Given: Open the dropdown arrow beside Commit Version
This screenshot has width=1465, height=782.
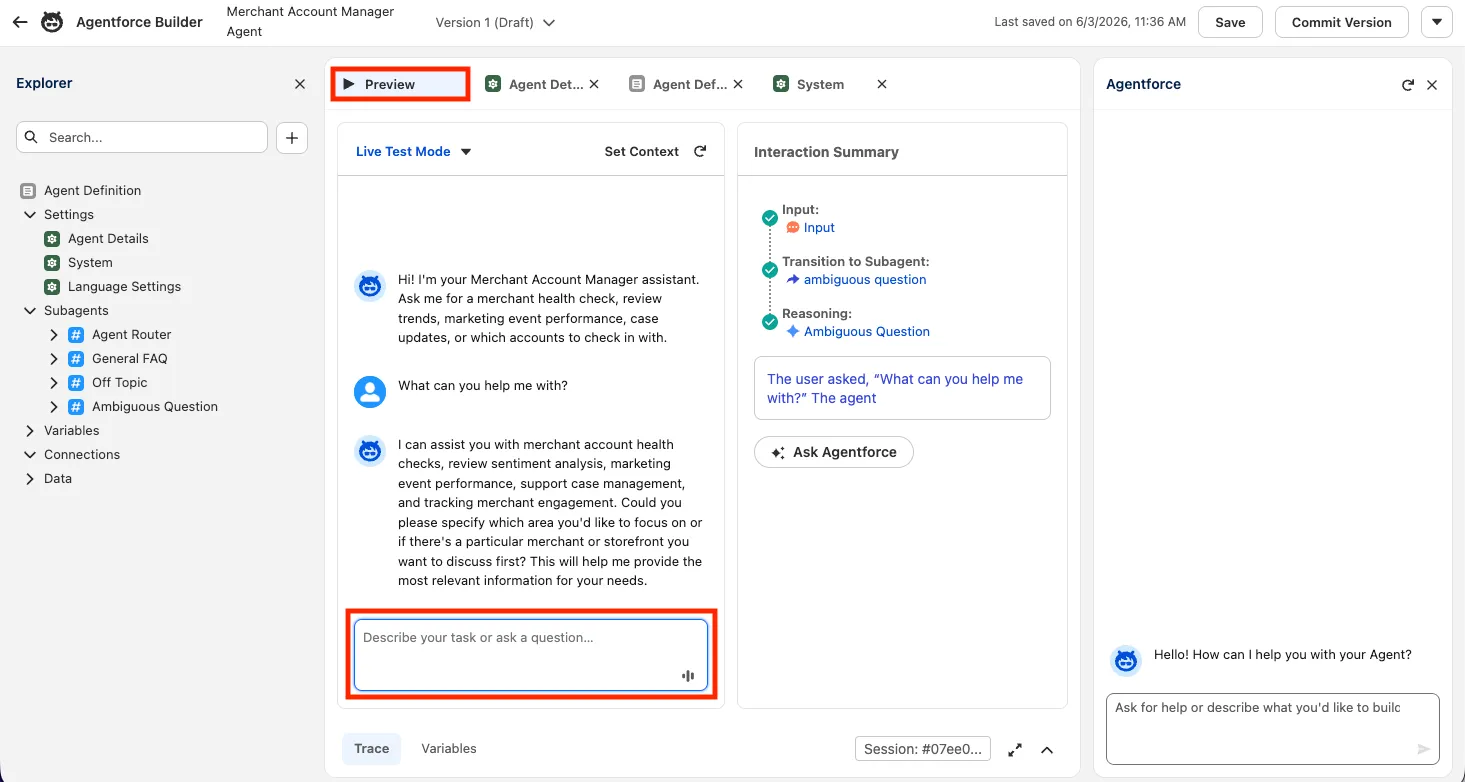Looking at the screenshot, I should coord(1437,22).
